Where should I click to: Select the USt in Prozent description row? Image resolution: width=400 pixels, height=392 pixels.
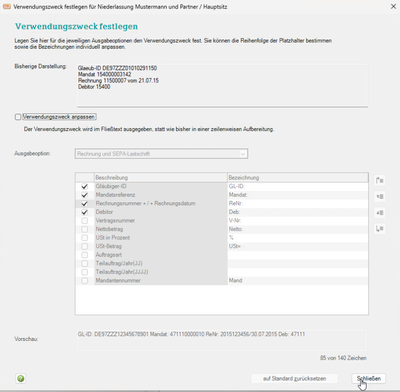point(161,238)
